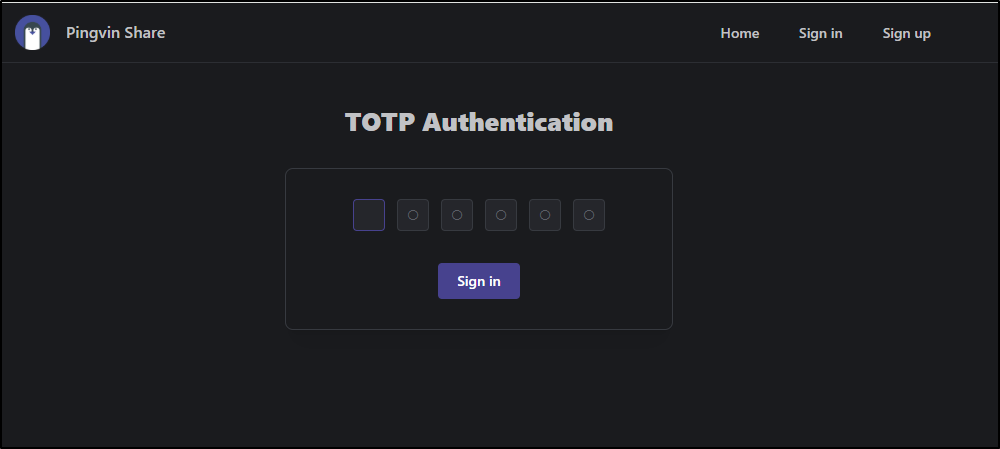Click empty card area right of digit boxes
Image resolution: width=1000 pixels, height=449 pixels.
pyautogui.click(x=638, y=215)
